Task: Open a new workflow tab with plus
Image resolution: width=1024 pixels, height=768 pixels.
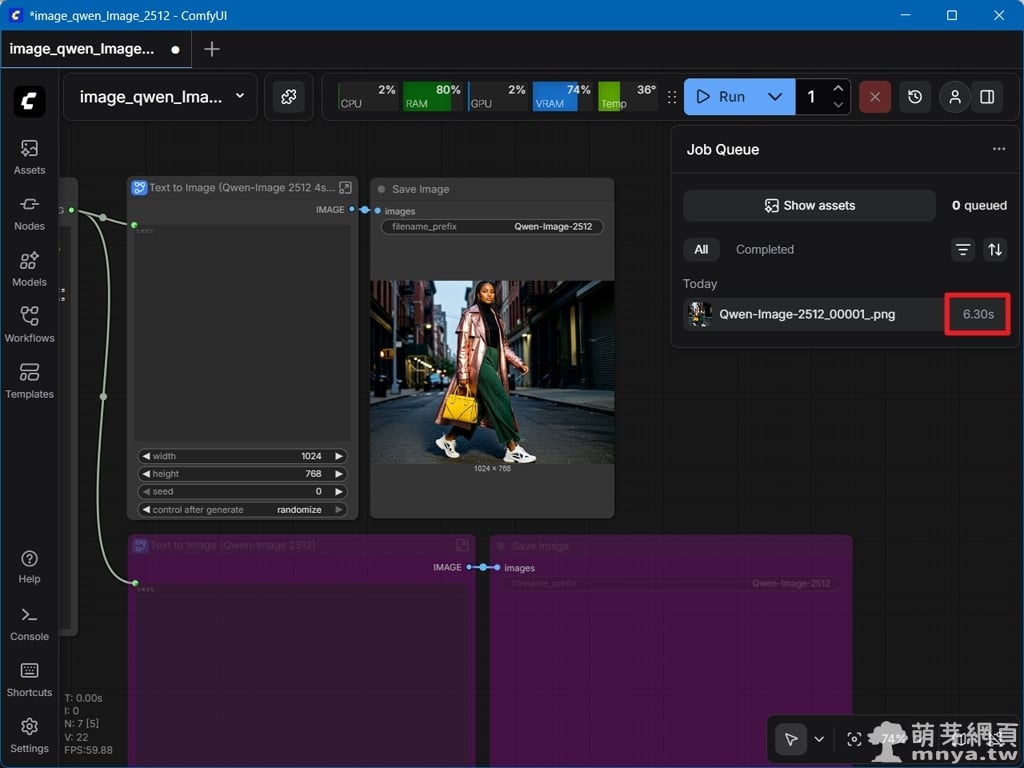Action: point(212,49)
